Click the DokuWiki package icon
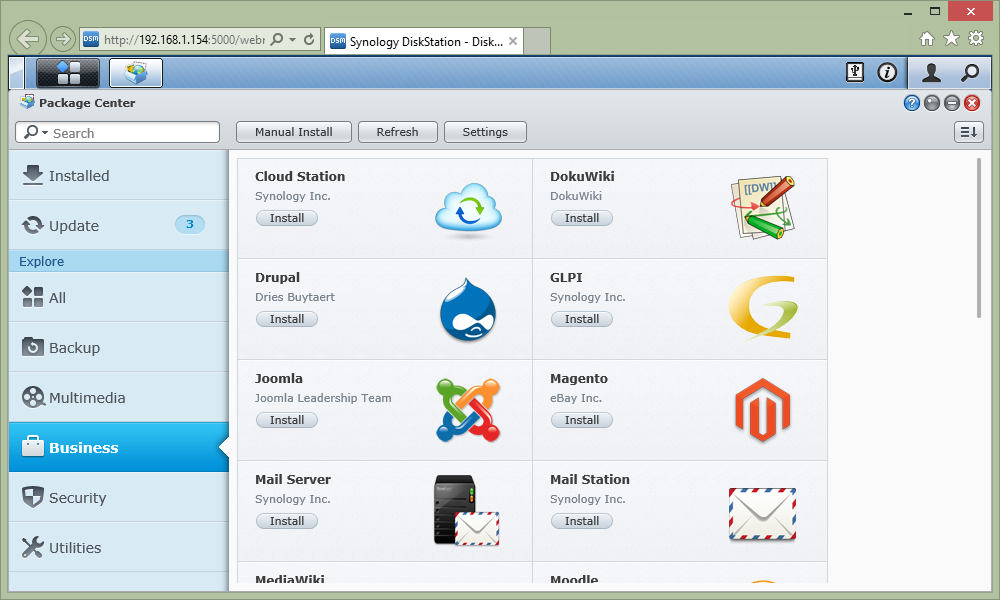The height and width of the screenshot is (600, 1000). click(x=763, y=208)
